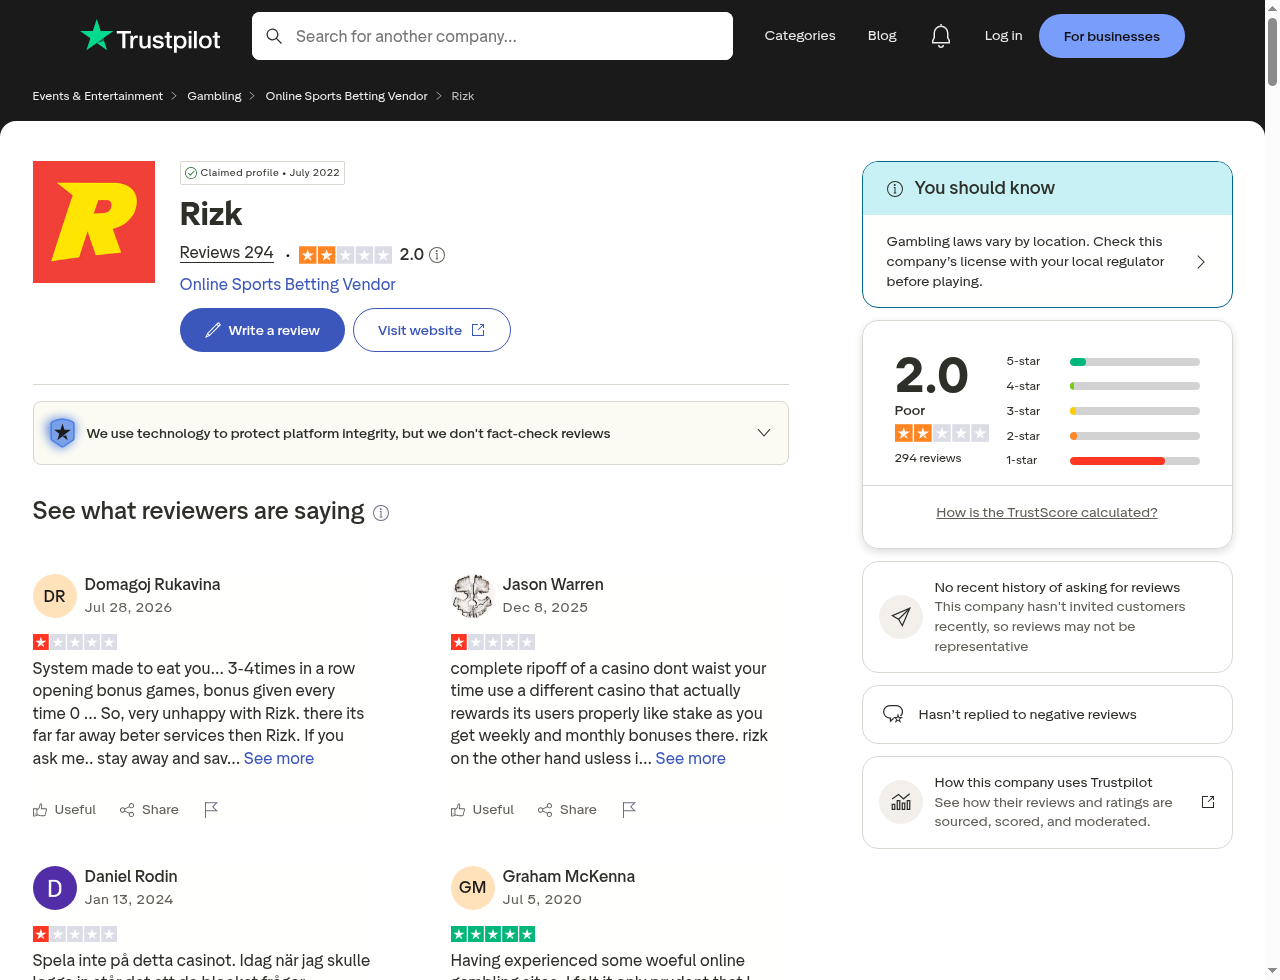1280x980 pixels.
Task: Click the star rating next to Reviews 294
Action: pos(345,255)
